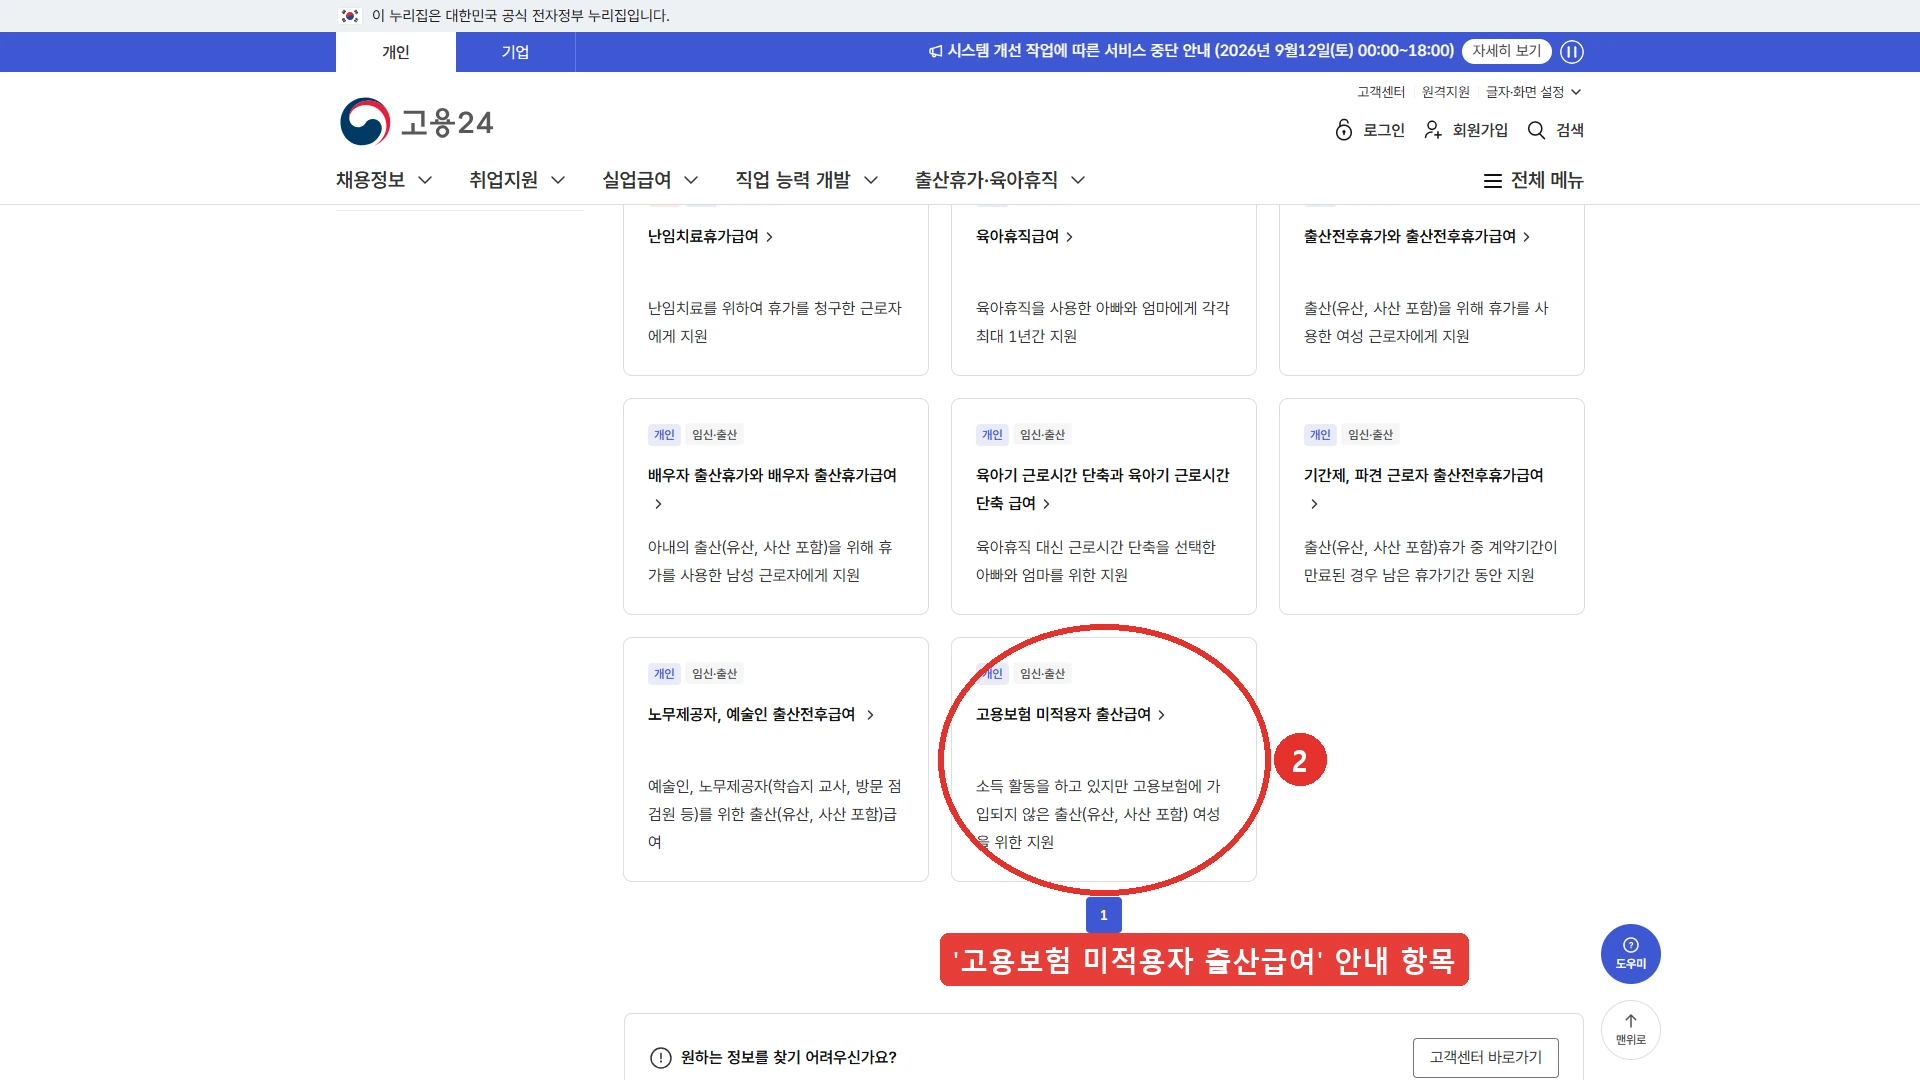Expand the 채용정보 menu
This screenshot has width=1920, height=1080.
tap(384, 180)
